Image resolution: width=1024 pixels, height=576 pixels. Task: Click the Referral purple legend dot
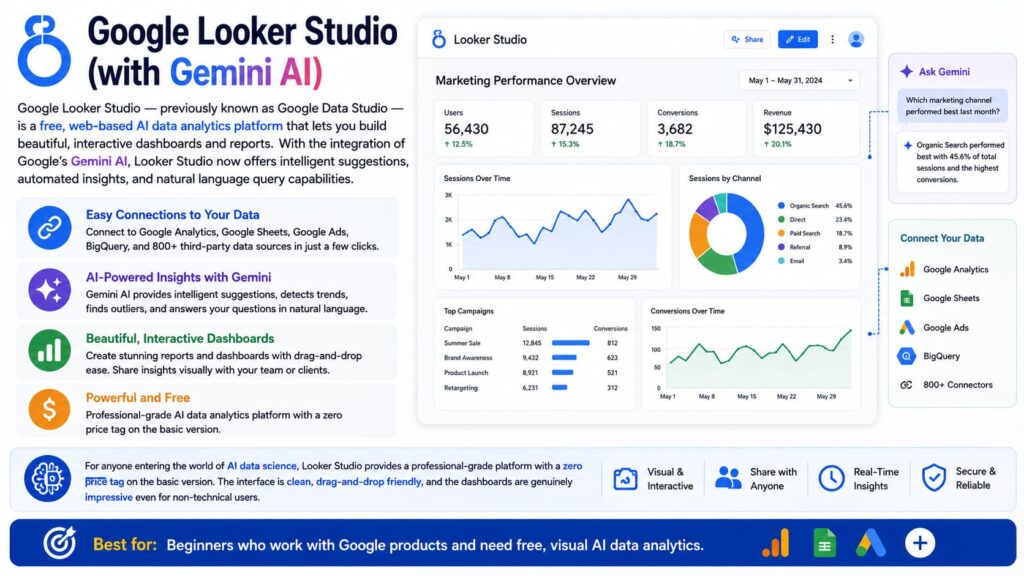[x=781, y=247]
